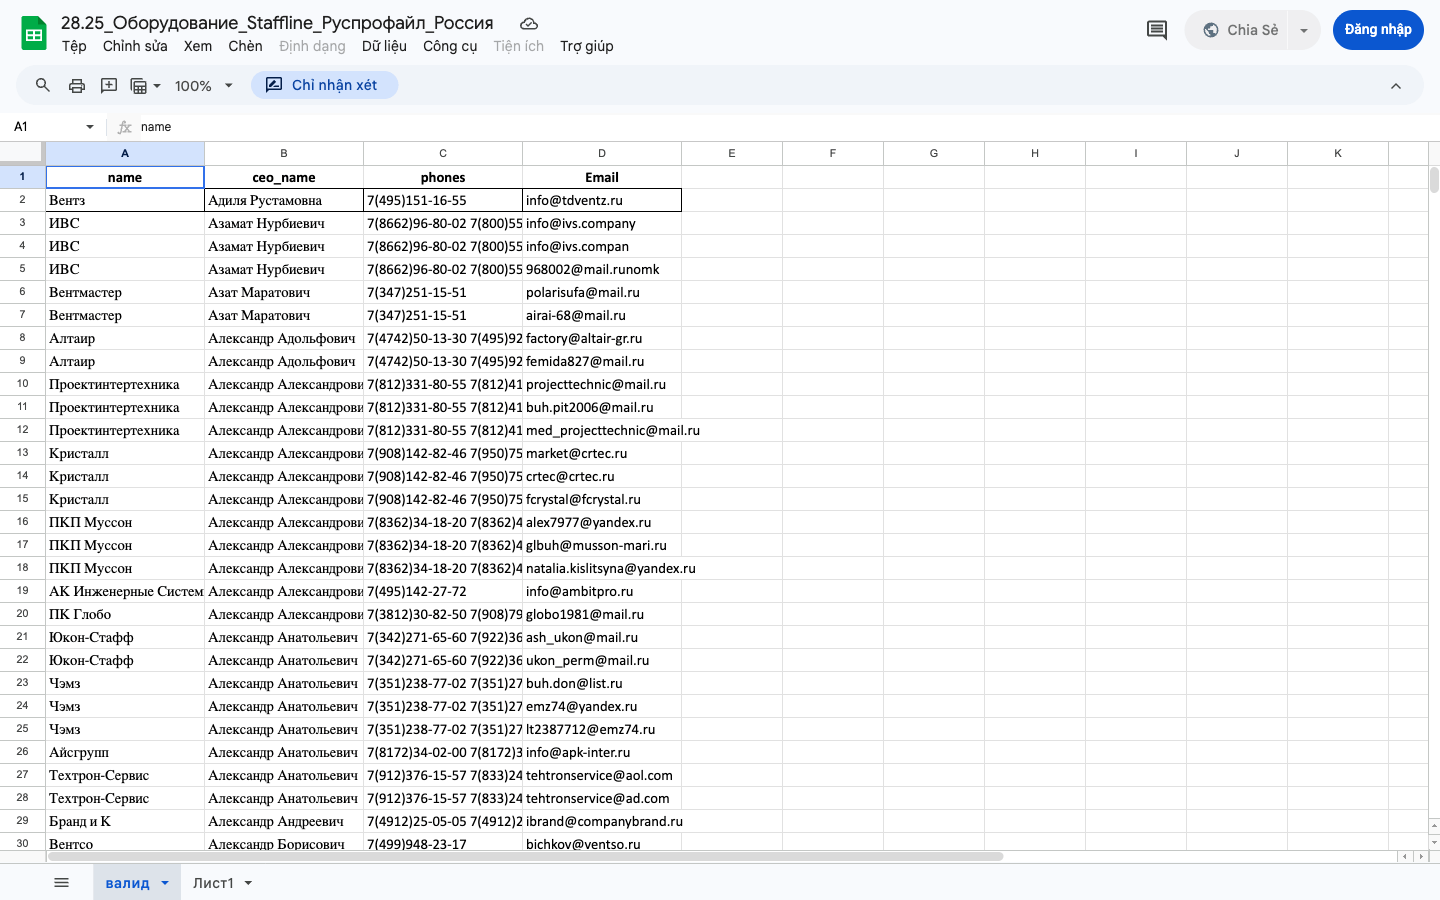Click the search magnifier in toolbar

coord(43,85)
